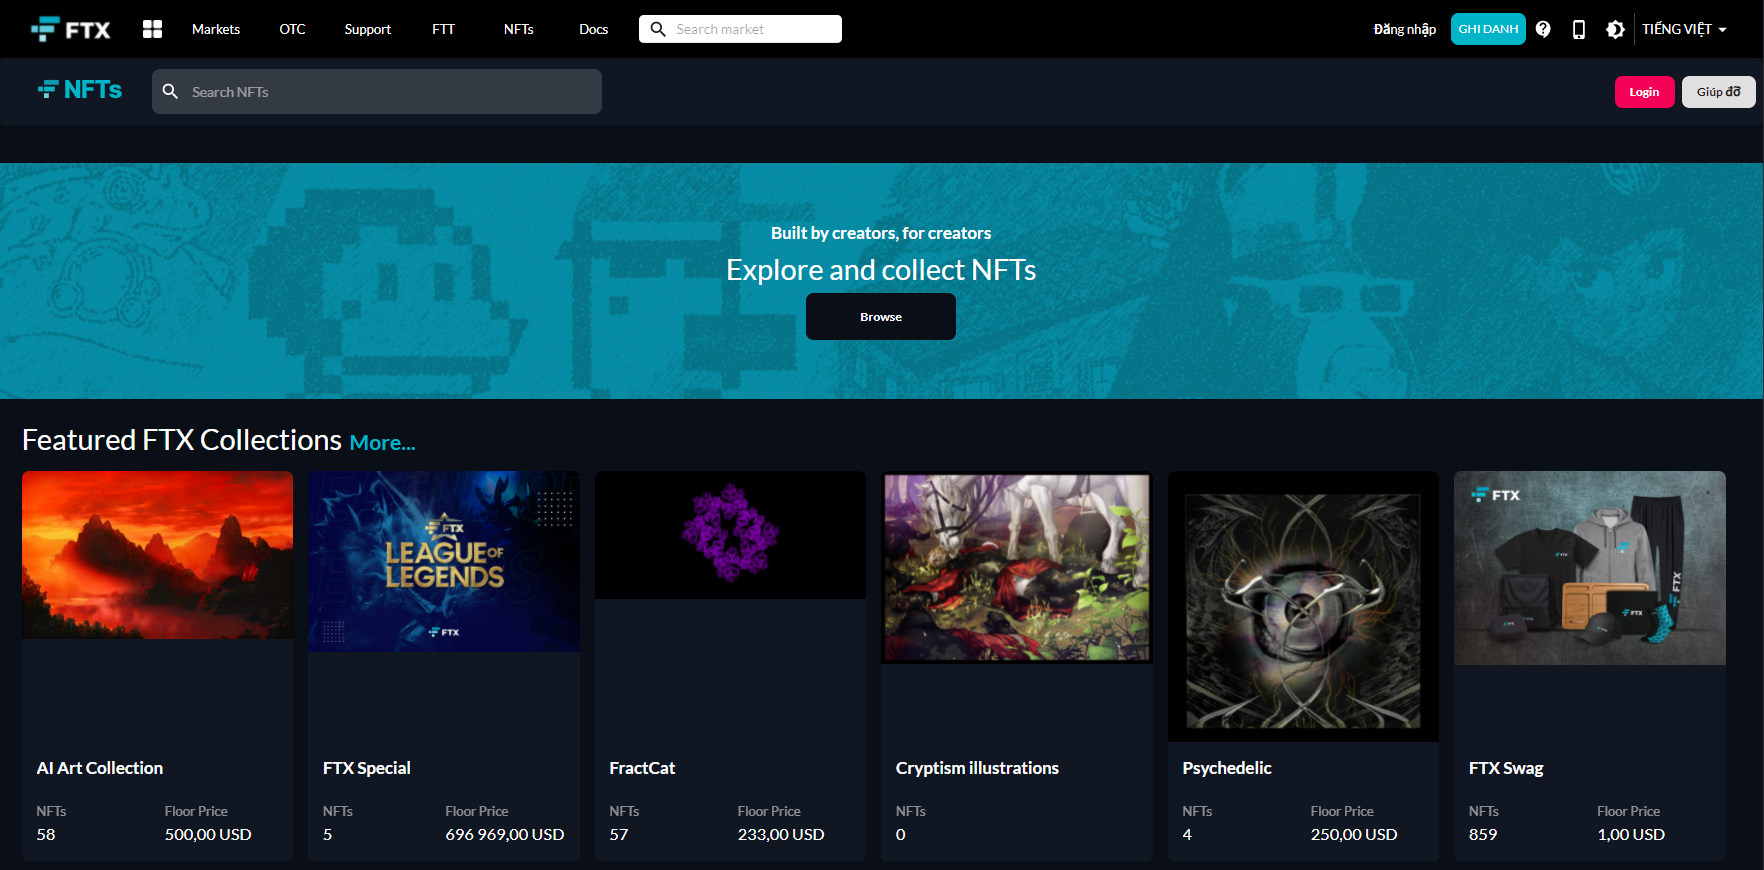
Task: Click the 233,00 USD floor price
Action: click(781, 834)
